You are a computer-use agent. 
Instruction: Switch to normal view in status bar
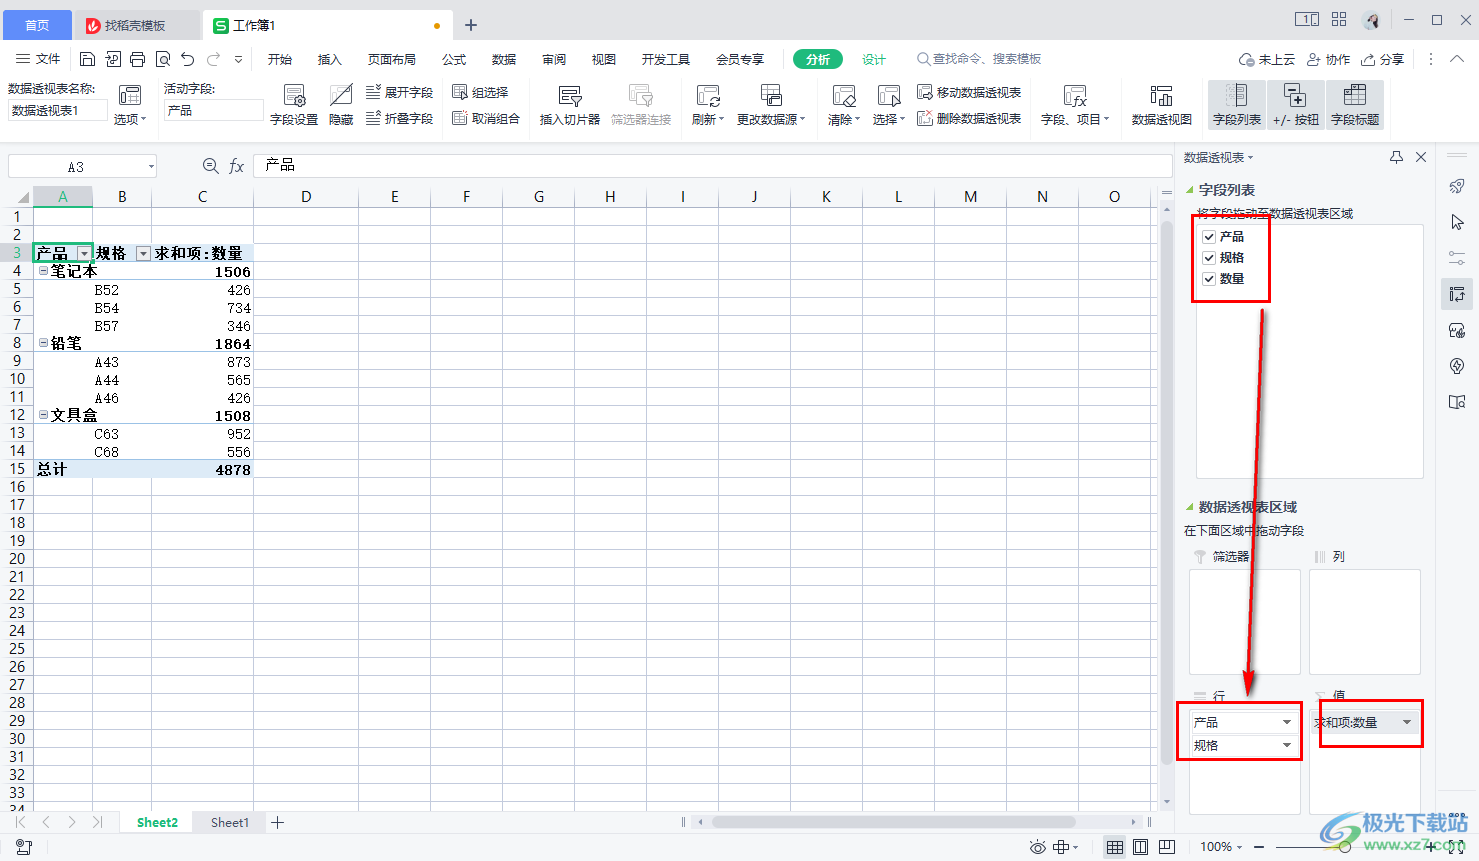pos(1114,847)
